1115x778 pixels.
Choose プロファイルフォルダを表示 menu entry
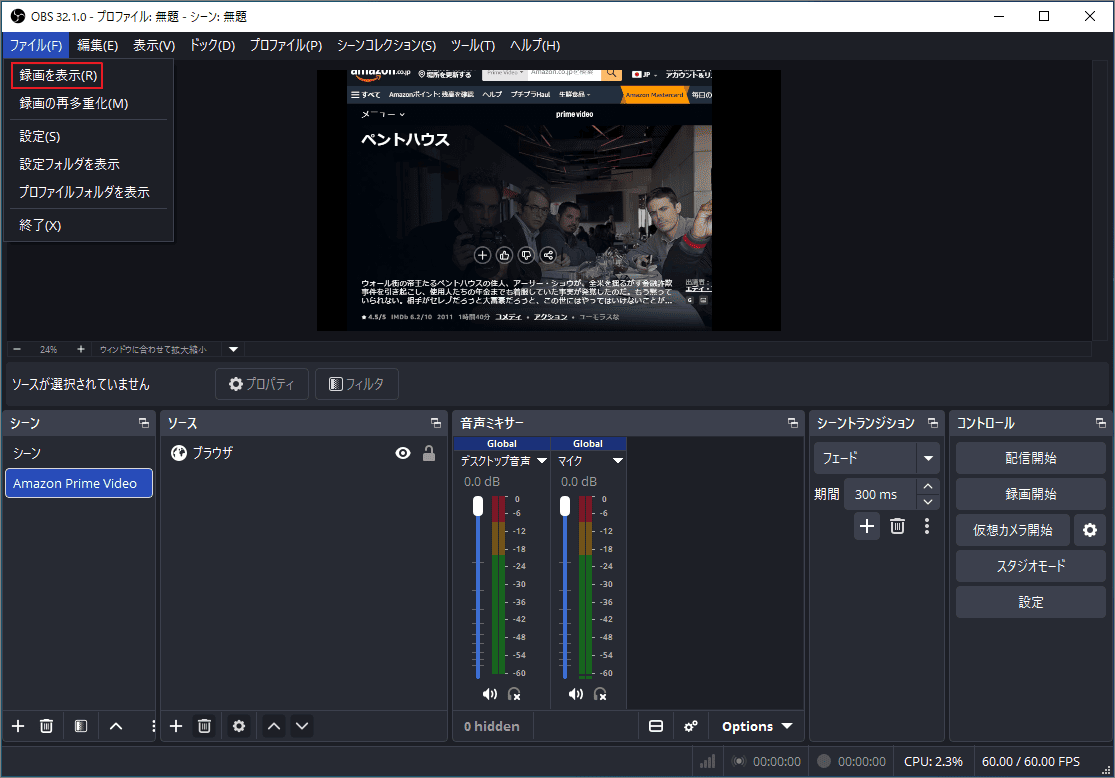click(89, 192)
